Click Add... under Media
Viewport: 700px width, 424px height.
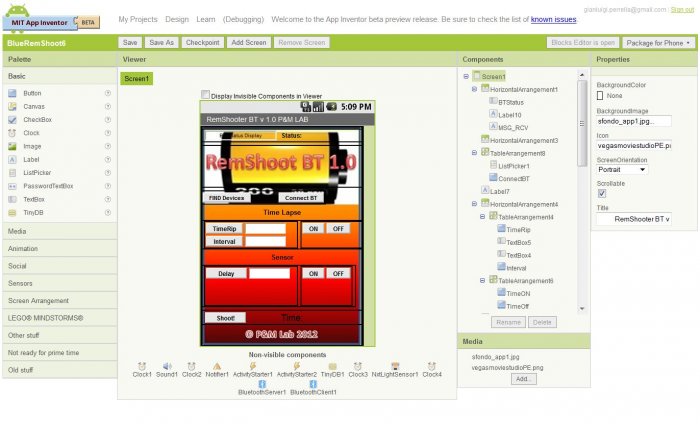[524, 379]
